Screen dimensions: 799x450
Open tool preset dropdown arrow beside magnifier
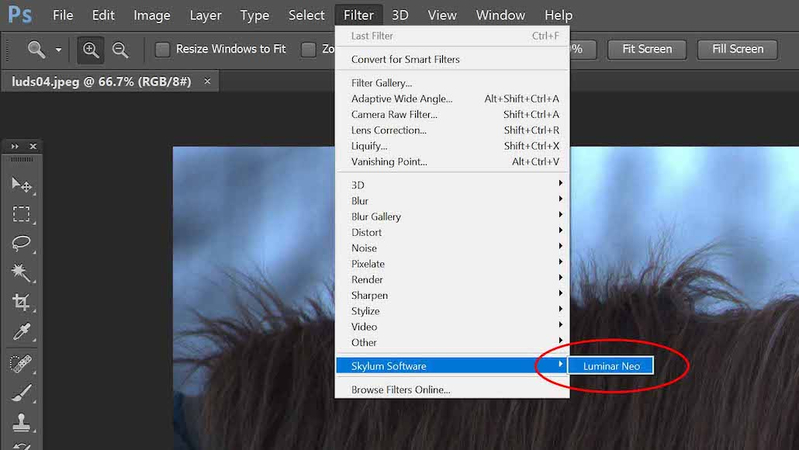(x=59, y=49)
